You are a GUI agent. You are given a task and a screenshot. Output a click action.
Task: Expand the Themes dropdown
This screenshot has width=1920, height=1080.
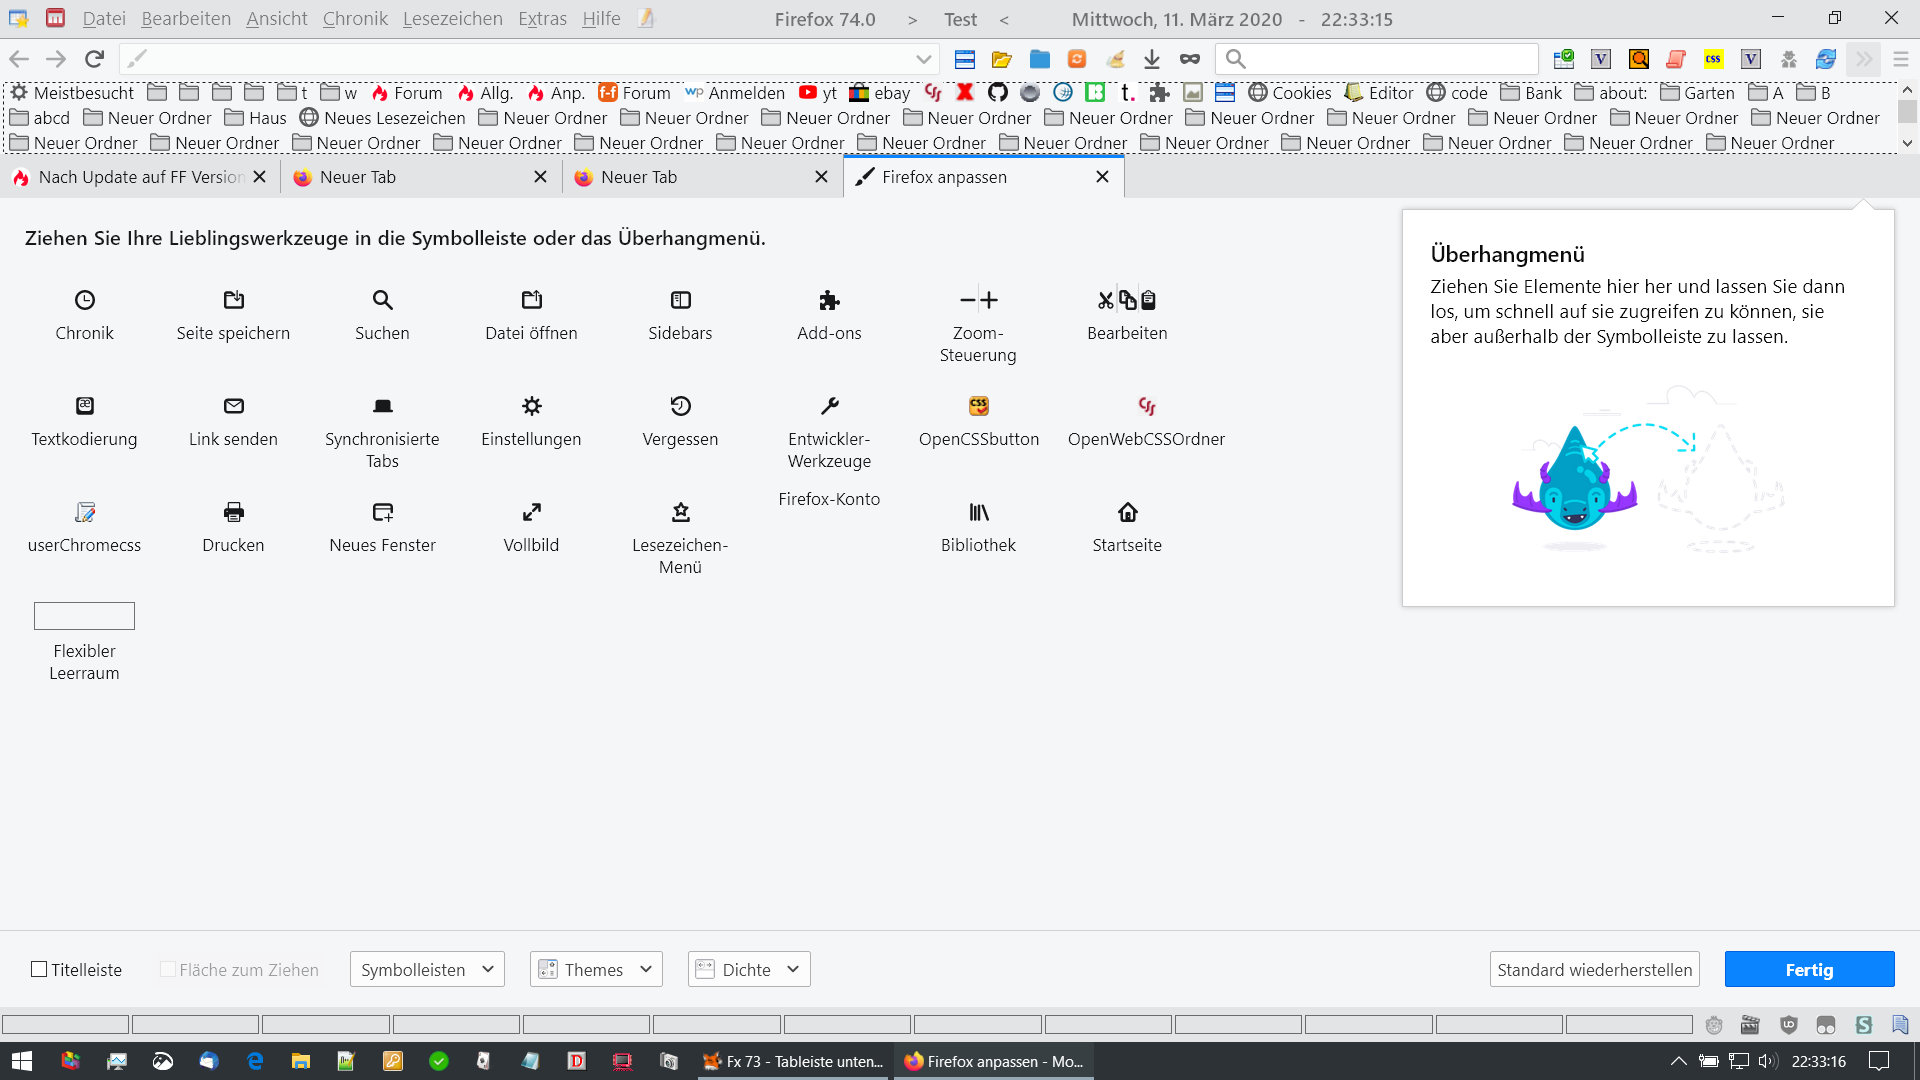(x=596, y=969)
